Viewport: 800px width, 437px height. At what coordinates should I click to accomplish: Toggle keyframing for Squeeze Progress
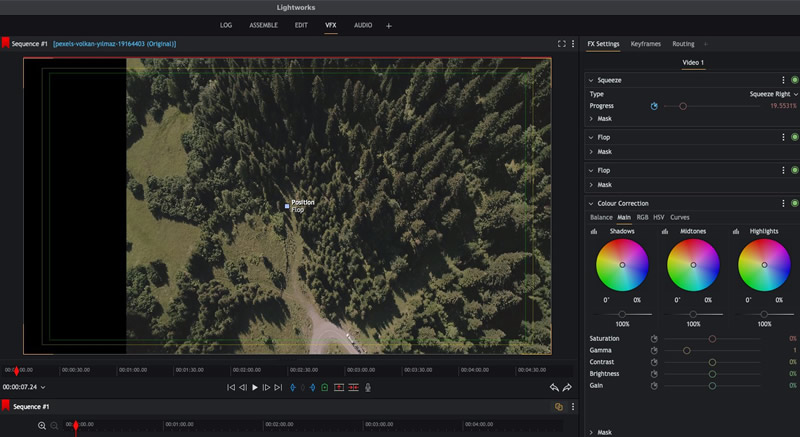click(654, 106)
